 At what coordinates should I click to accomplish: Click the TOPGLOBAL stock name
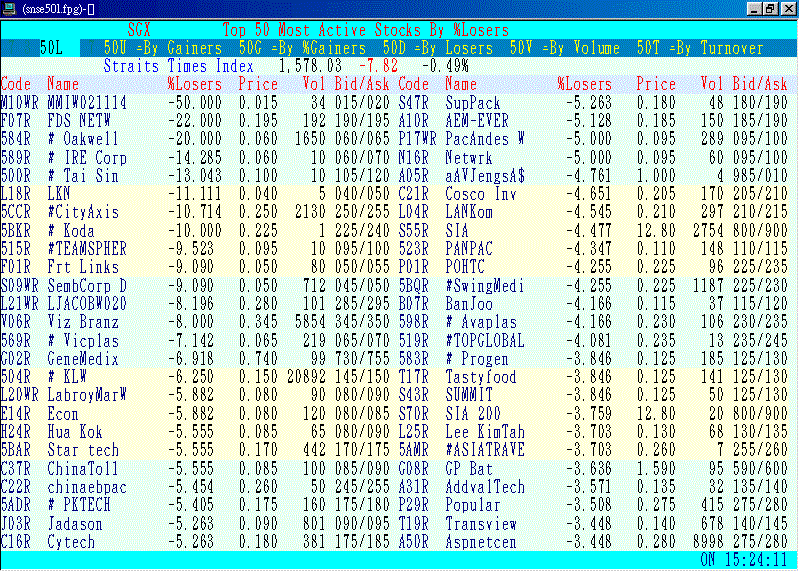[485, 341]
